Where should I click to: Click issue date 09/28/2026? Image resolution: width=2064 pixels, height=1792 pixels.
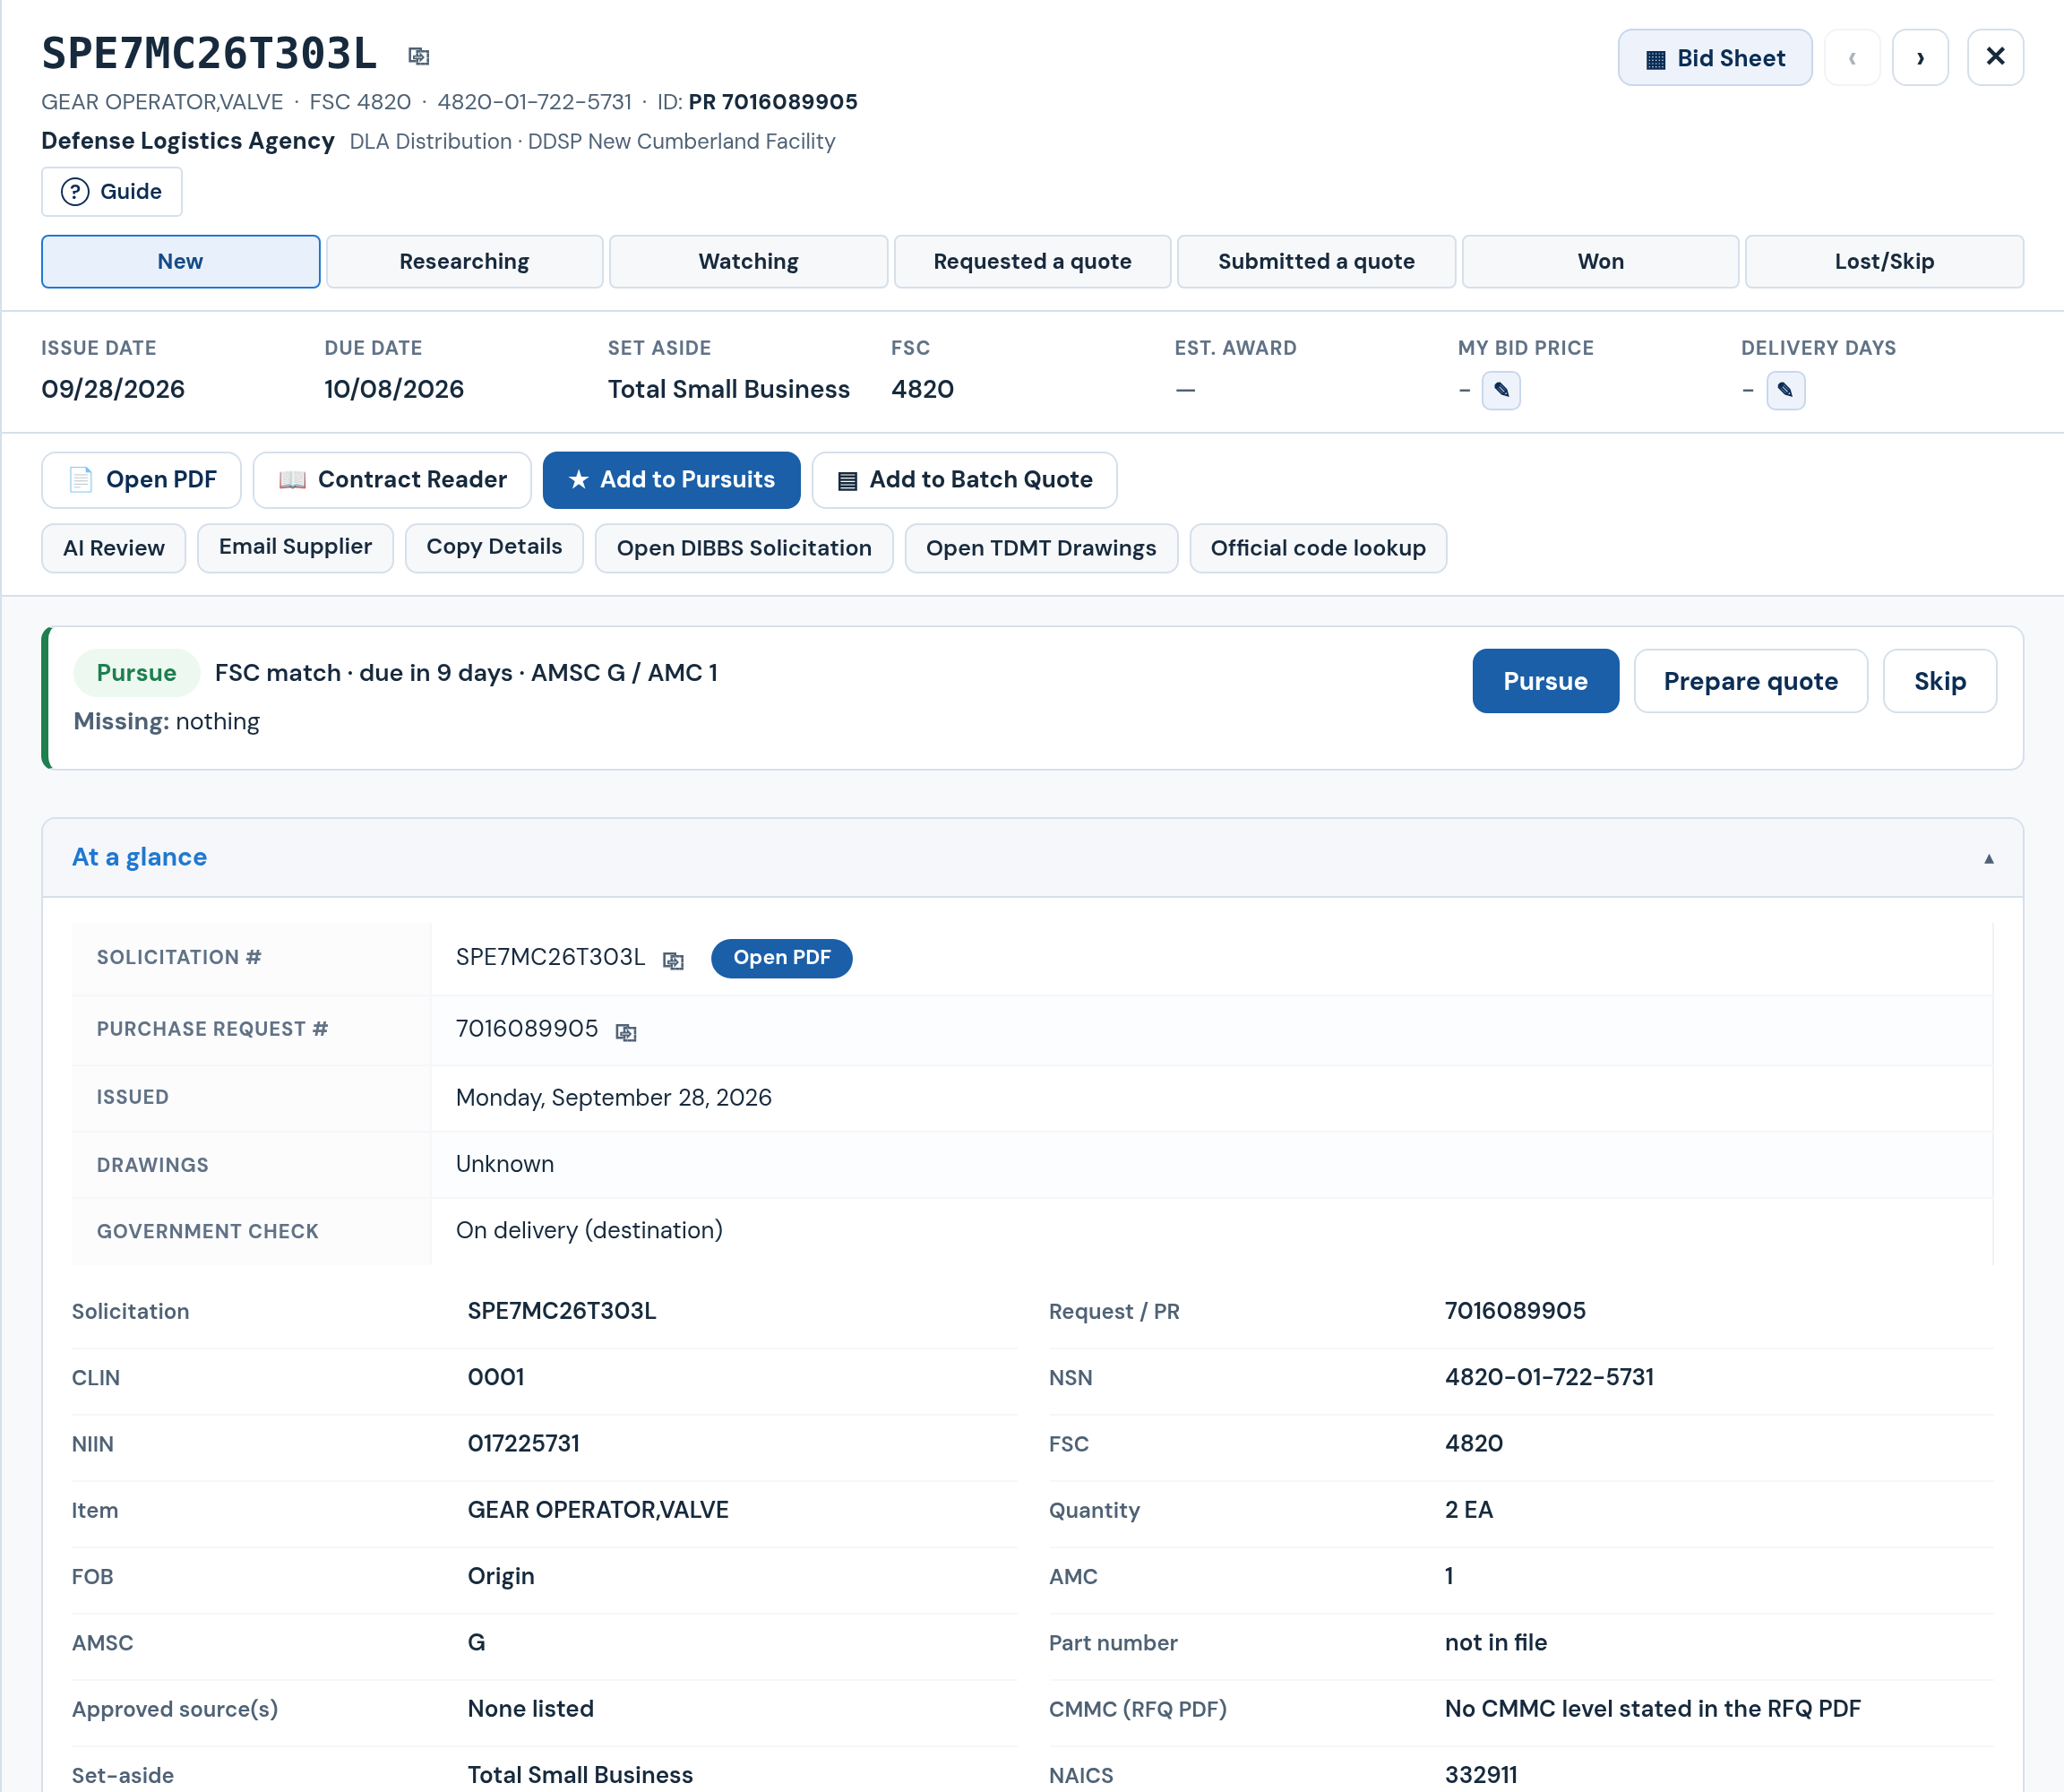click(x=113, y=389)
